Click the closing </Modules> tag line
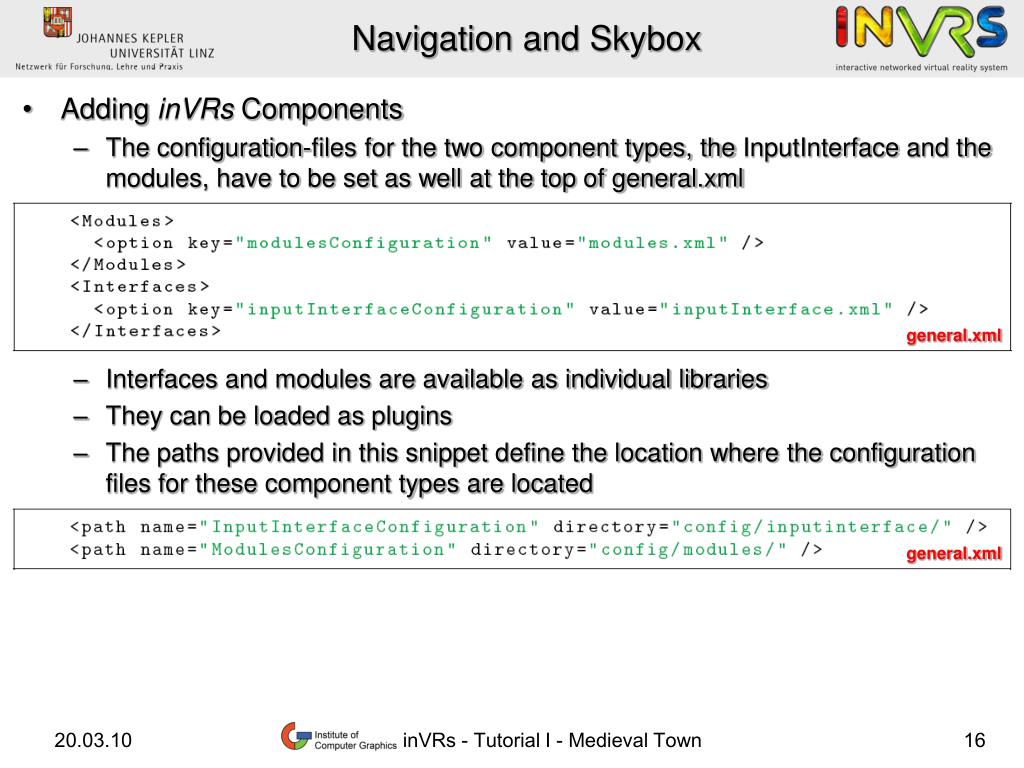Screen dimensions: 1024x768 tap(128, 264)
